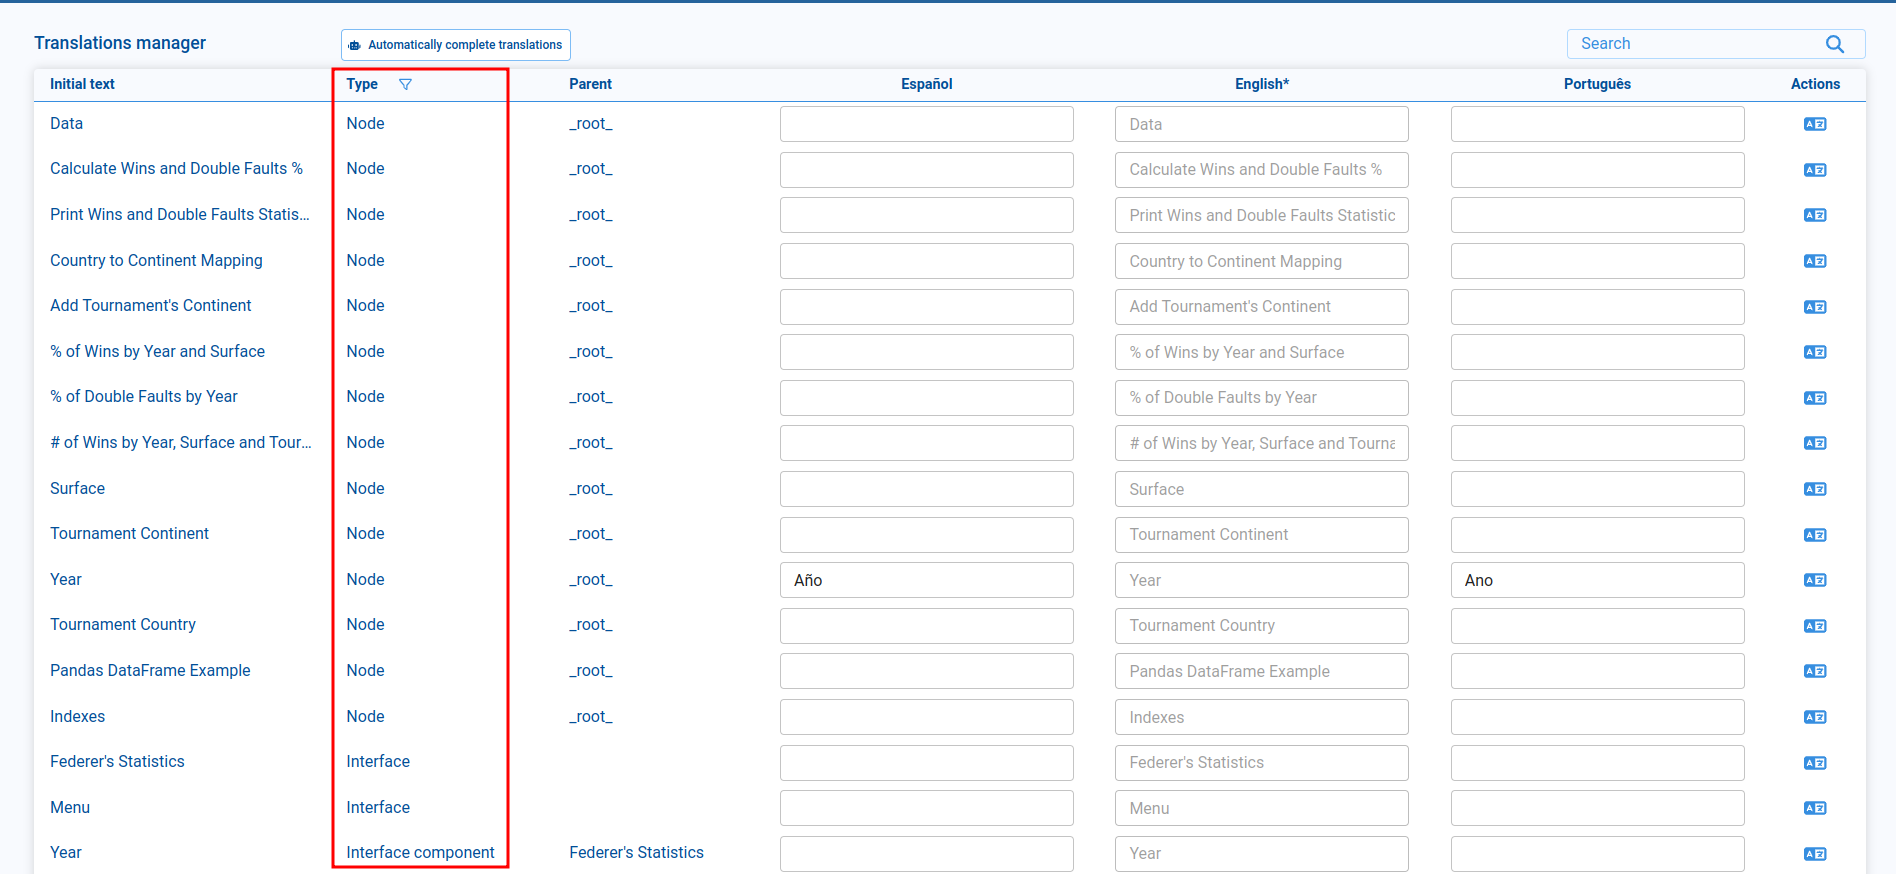Click Federer's Statistics parent of Year row
Viewport: 1896px width, 874px height.
(x=636, y=853)
